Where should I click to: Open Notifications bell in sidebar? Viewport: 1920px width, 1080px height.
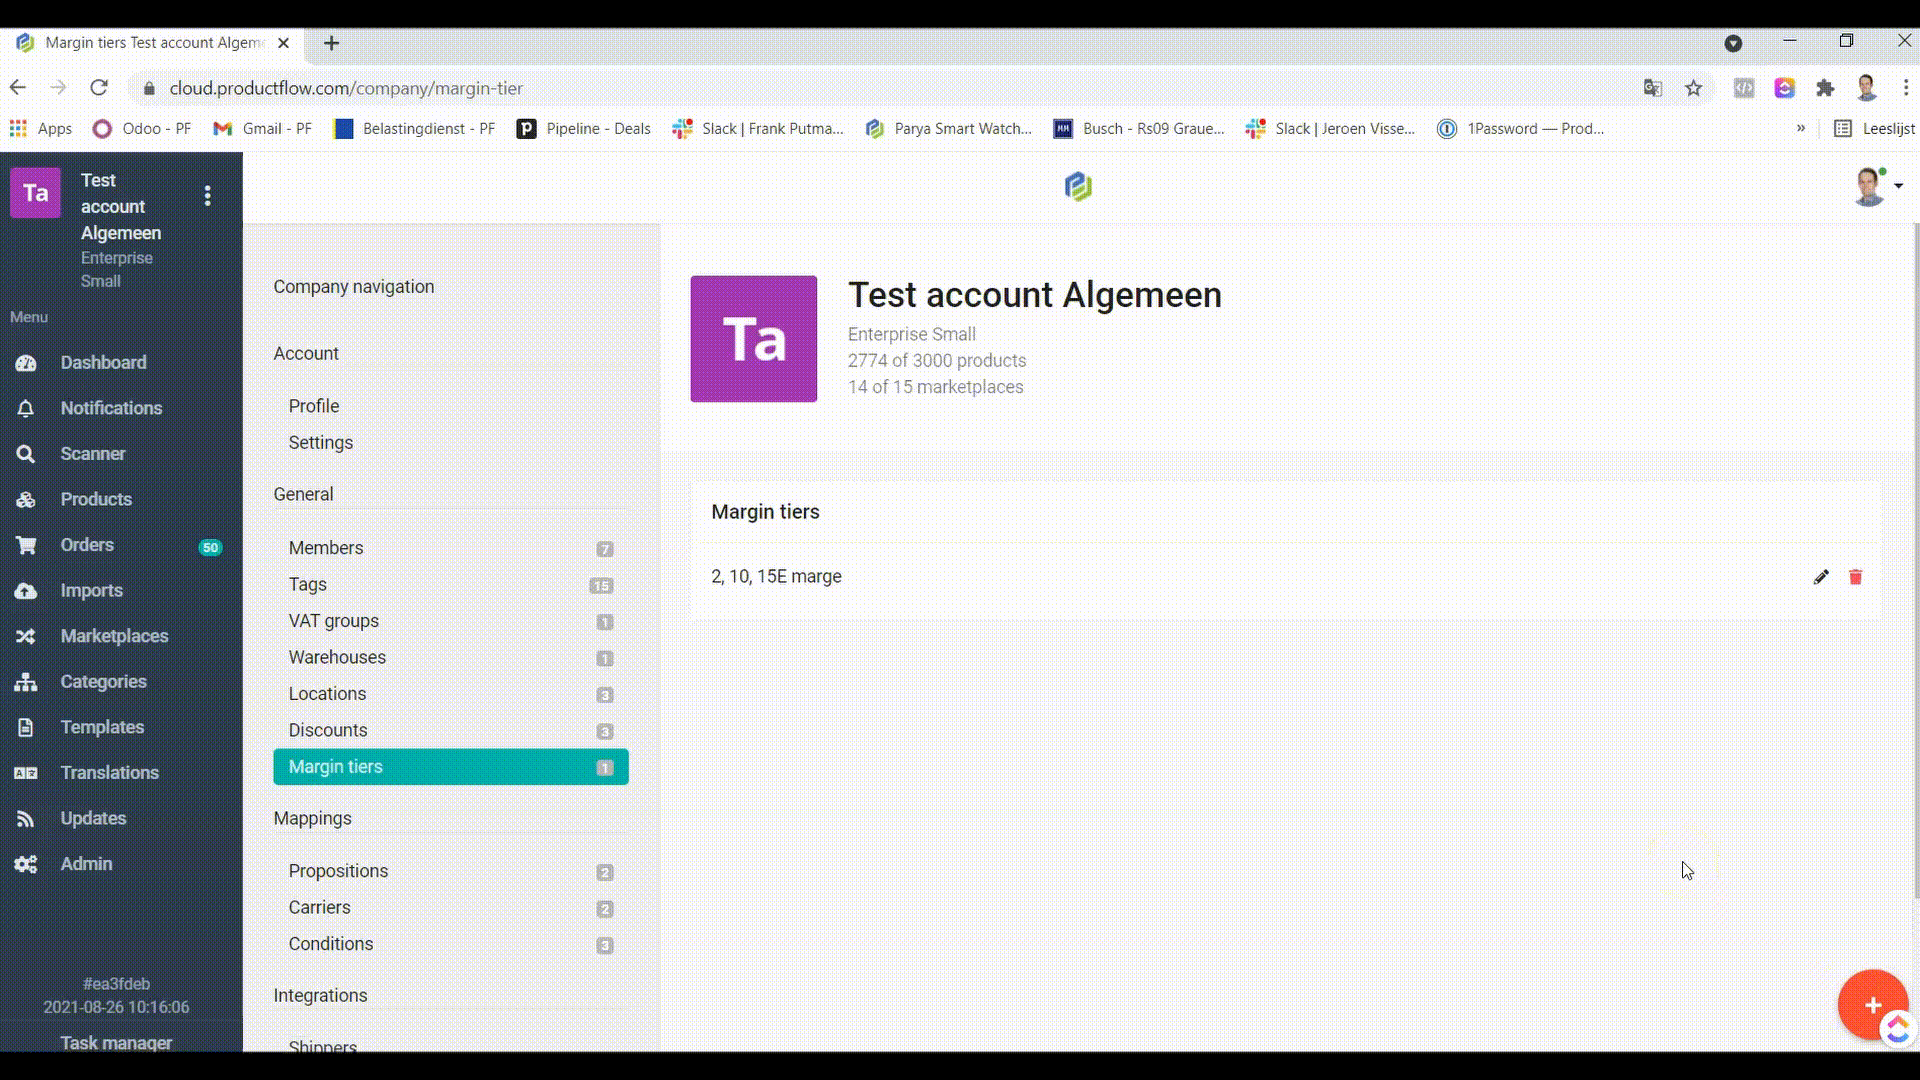coord(26,408)
